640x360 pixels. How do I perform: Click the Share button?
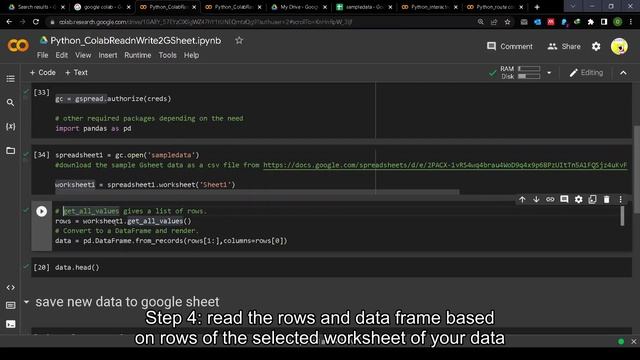tap(564, 47)
